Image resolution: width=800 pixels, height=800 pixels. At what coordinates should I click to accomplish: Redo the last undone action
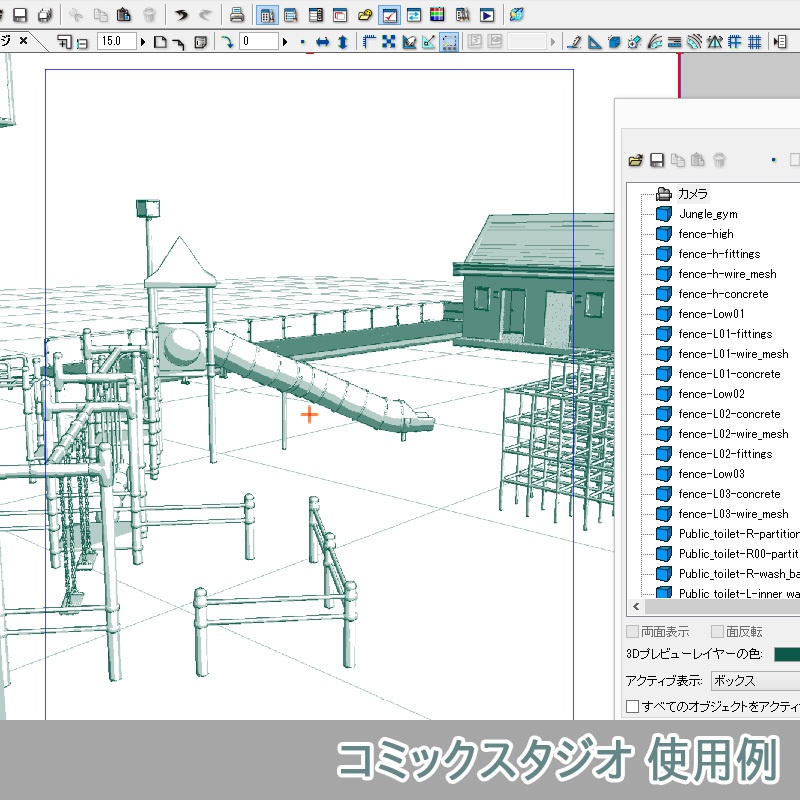click(x=205, y=15)
